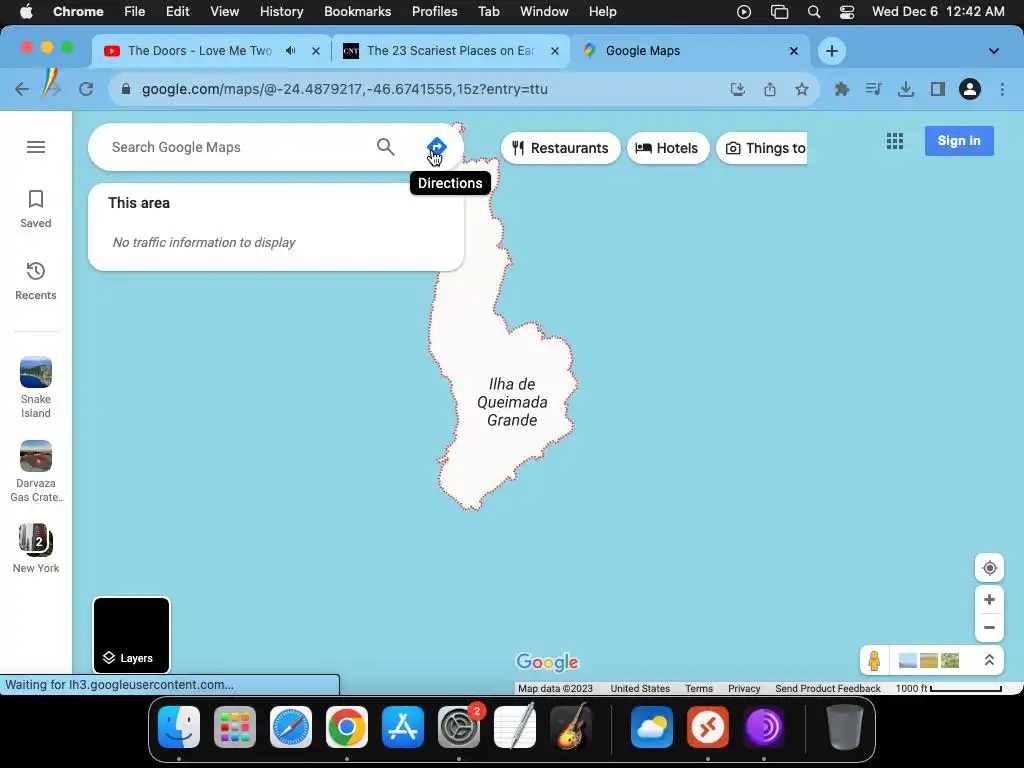Close the Google Maps tab
Screen dimensions: 1024x768
[793, 51]
